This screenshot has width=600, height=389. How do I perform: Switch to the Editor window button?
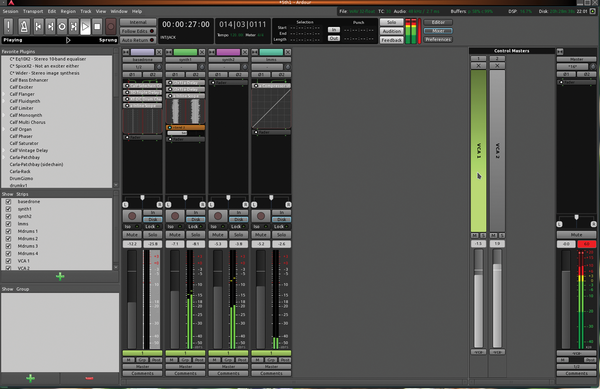pyautogui.click(x=438, y=22)
